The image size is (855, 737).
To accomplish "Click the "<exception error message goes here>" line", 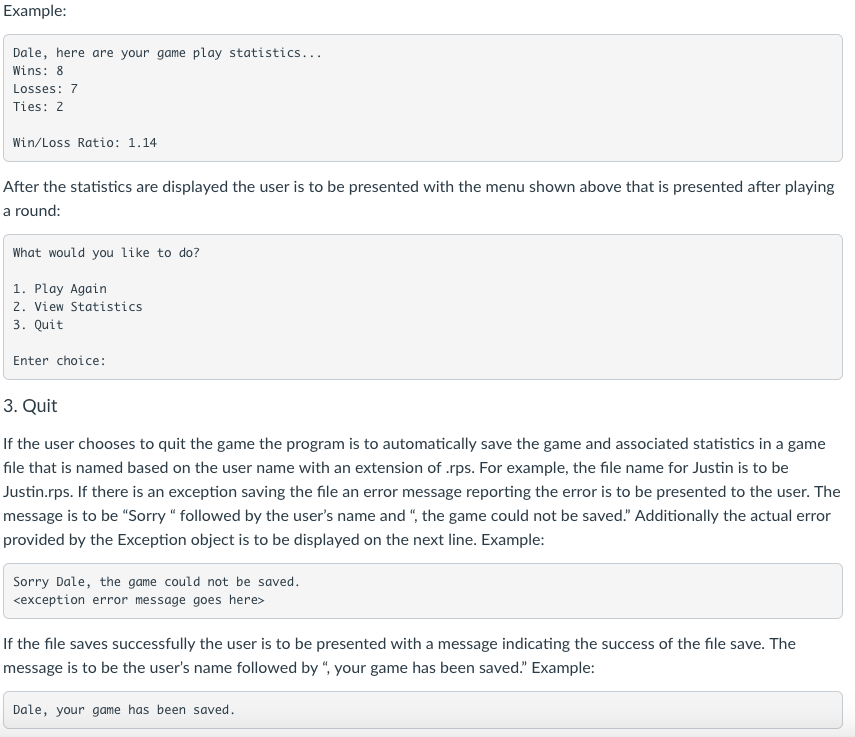I will (x=138, y=600).
